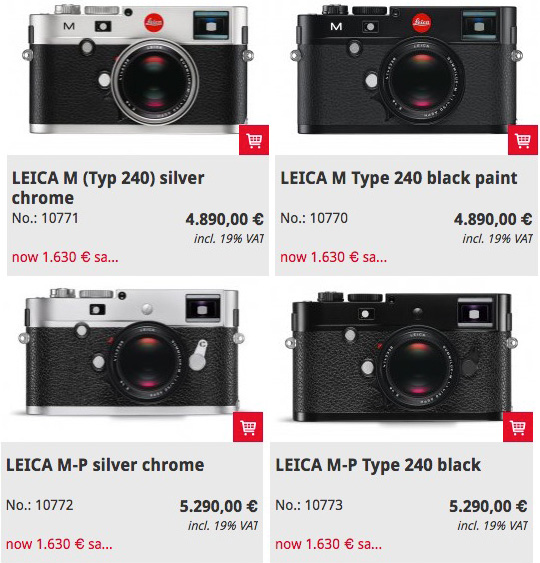Open LEICA M-P Type 240 black title

[x=378, y=465]
